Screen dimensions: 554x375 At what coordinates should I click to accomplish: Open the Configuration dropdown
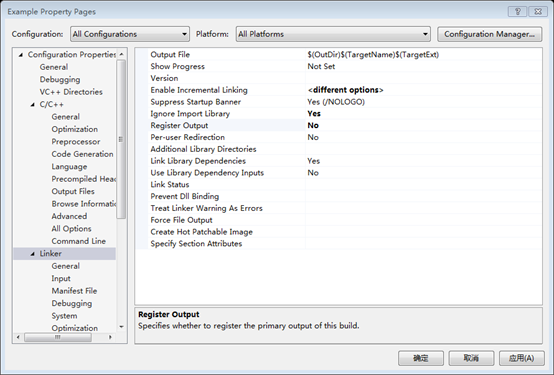click(x=130, y=34)
